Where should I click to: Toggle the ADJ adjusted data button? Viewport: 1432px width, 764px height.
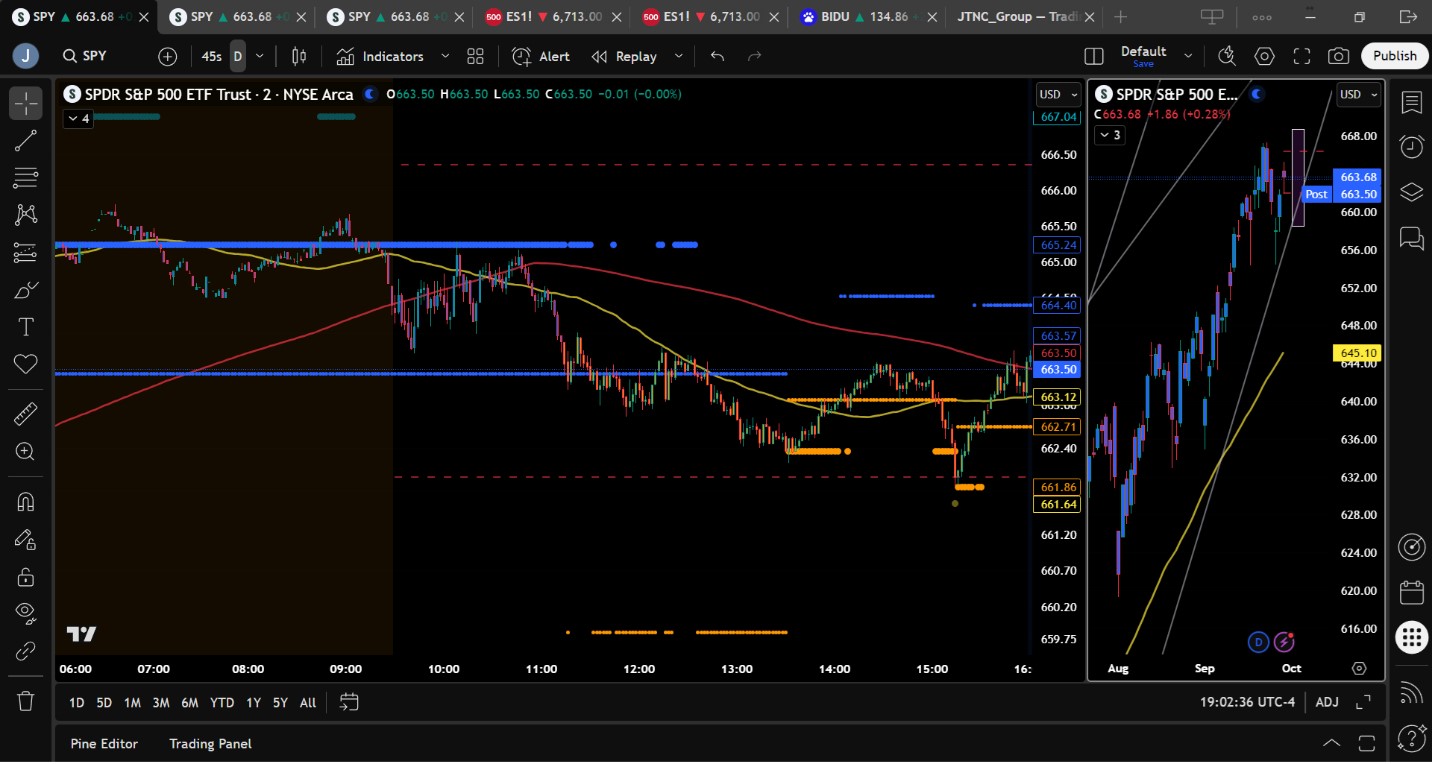point(1327,702)
